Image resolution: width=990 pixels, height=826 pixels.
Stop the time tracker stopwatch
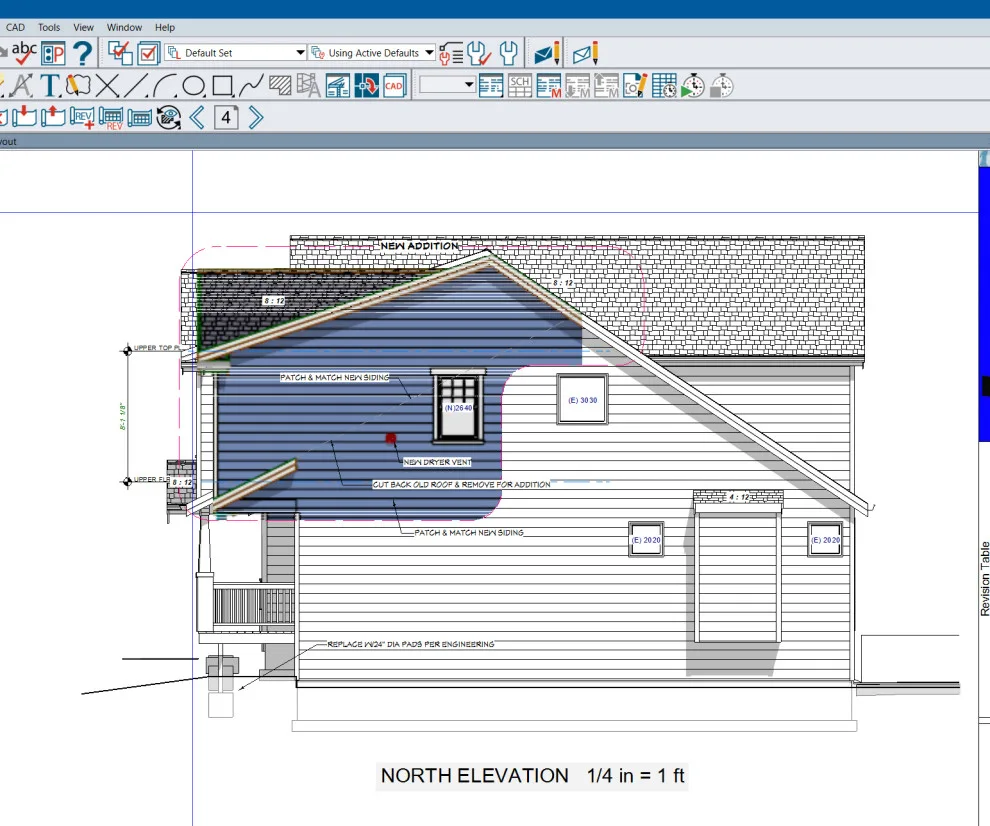(x=722, y=86)
